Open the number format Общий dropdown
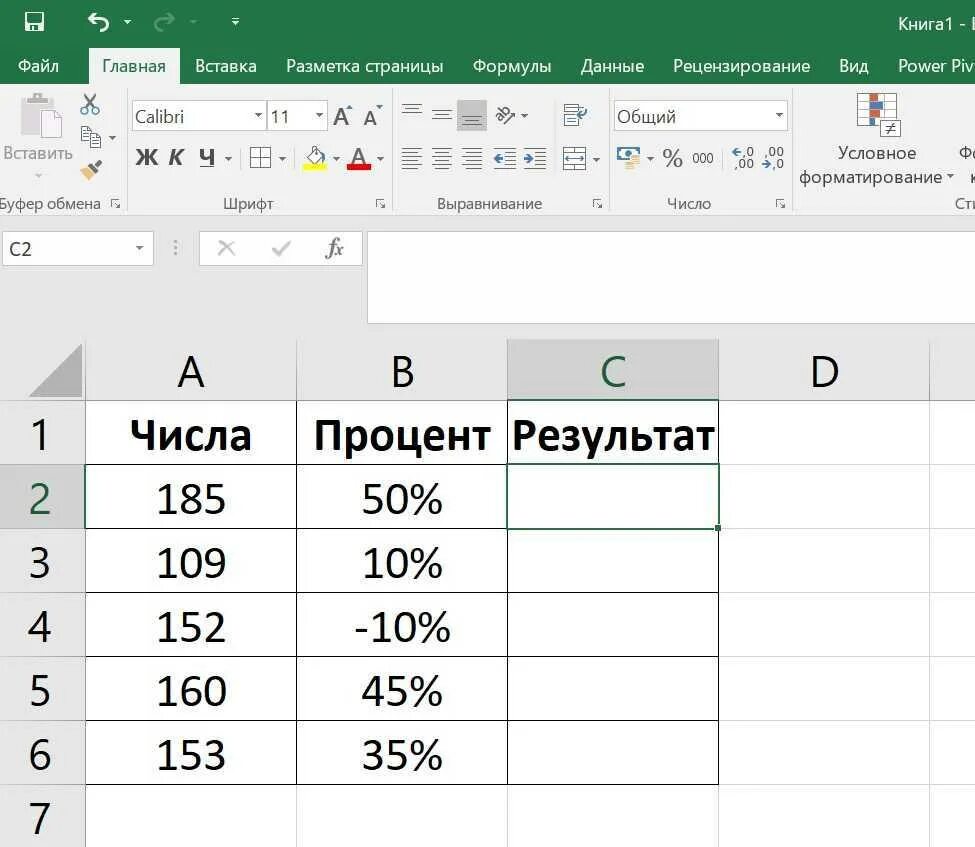 [779, 116]
